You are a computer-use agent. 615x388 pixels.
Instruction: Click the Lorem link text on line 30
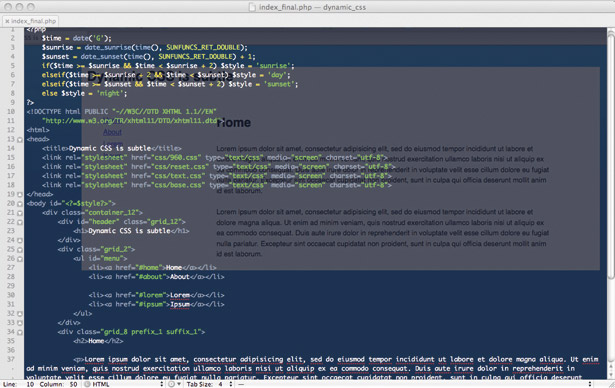[180, 295]
